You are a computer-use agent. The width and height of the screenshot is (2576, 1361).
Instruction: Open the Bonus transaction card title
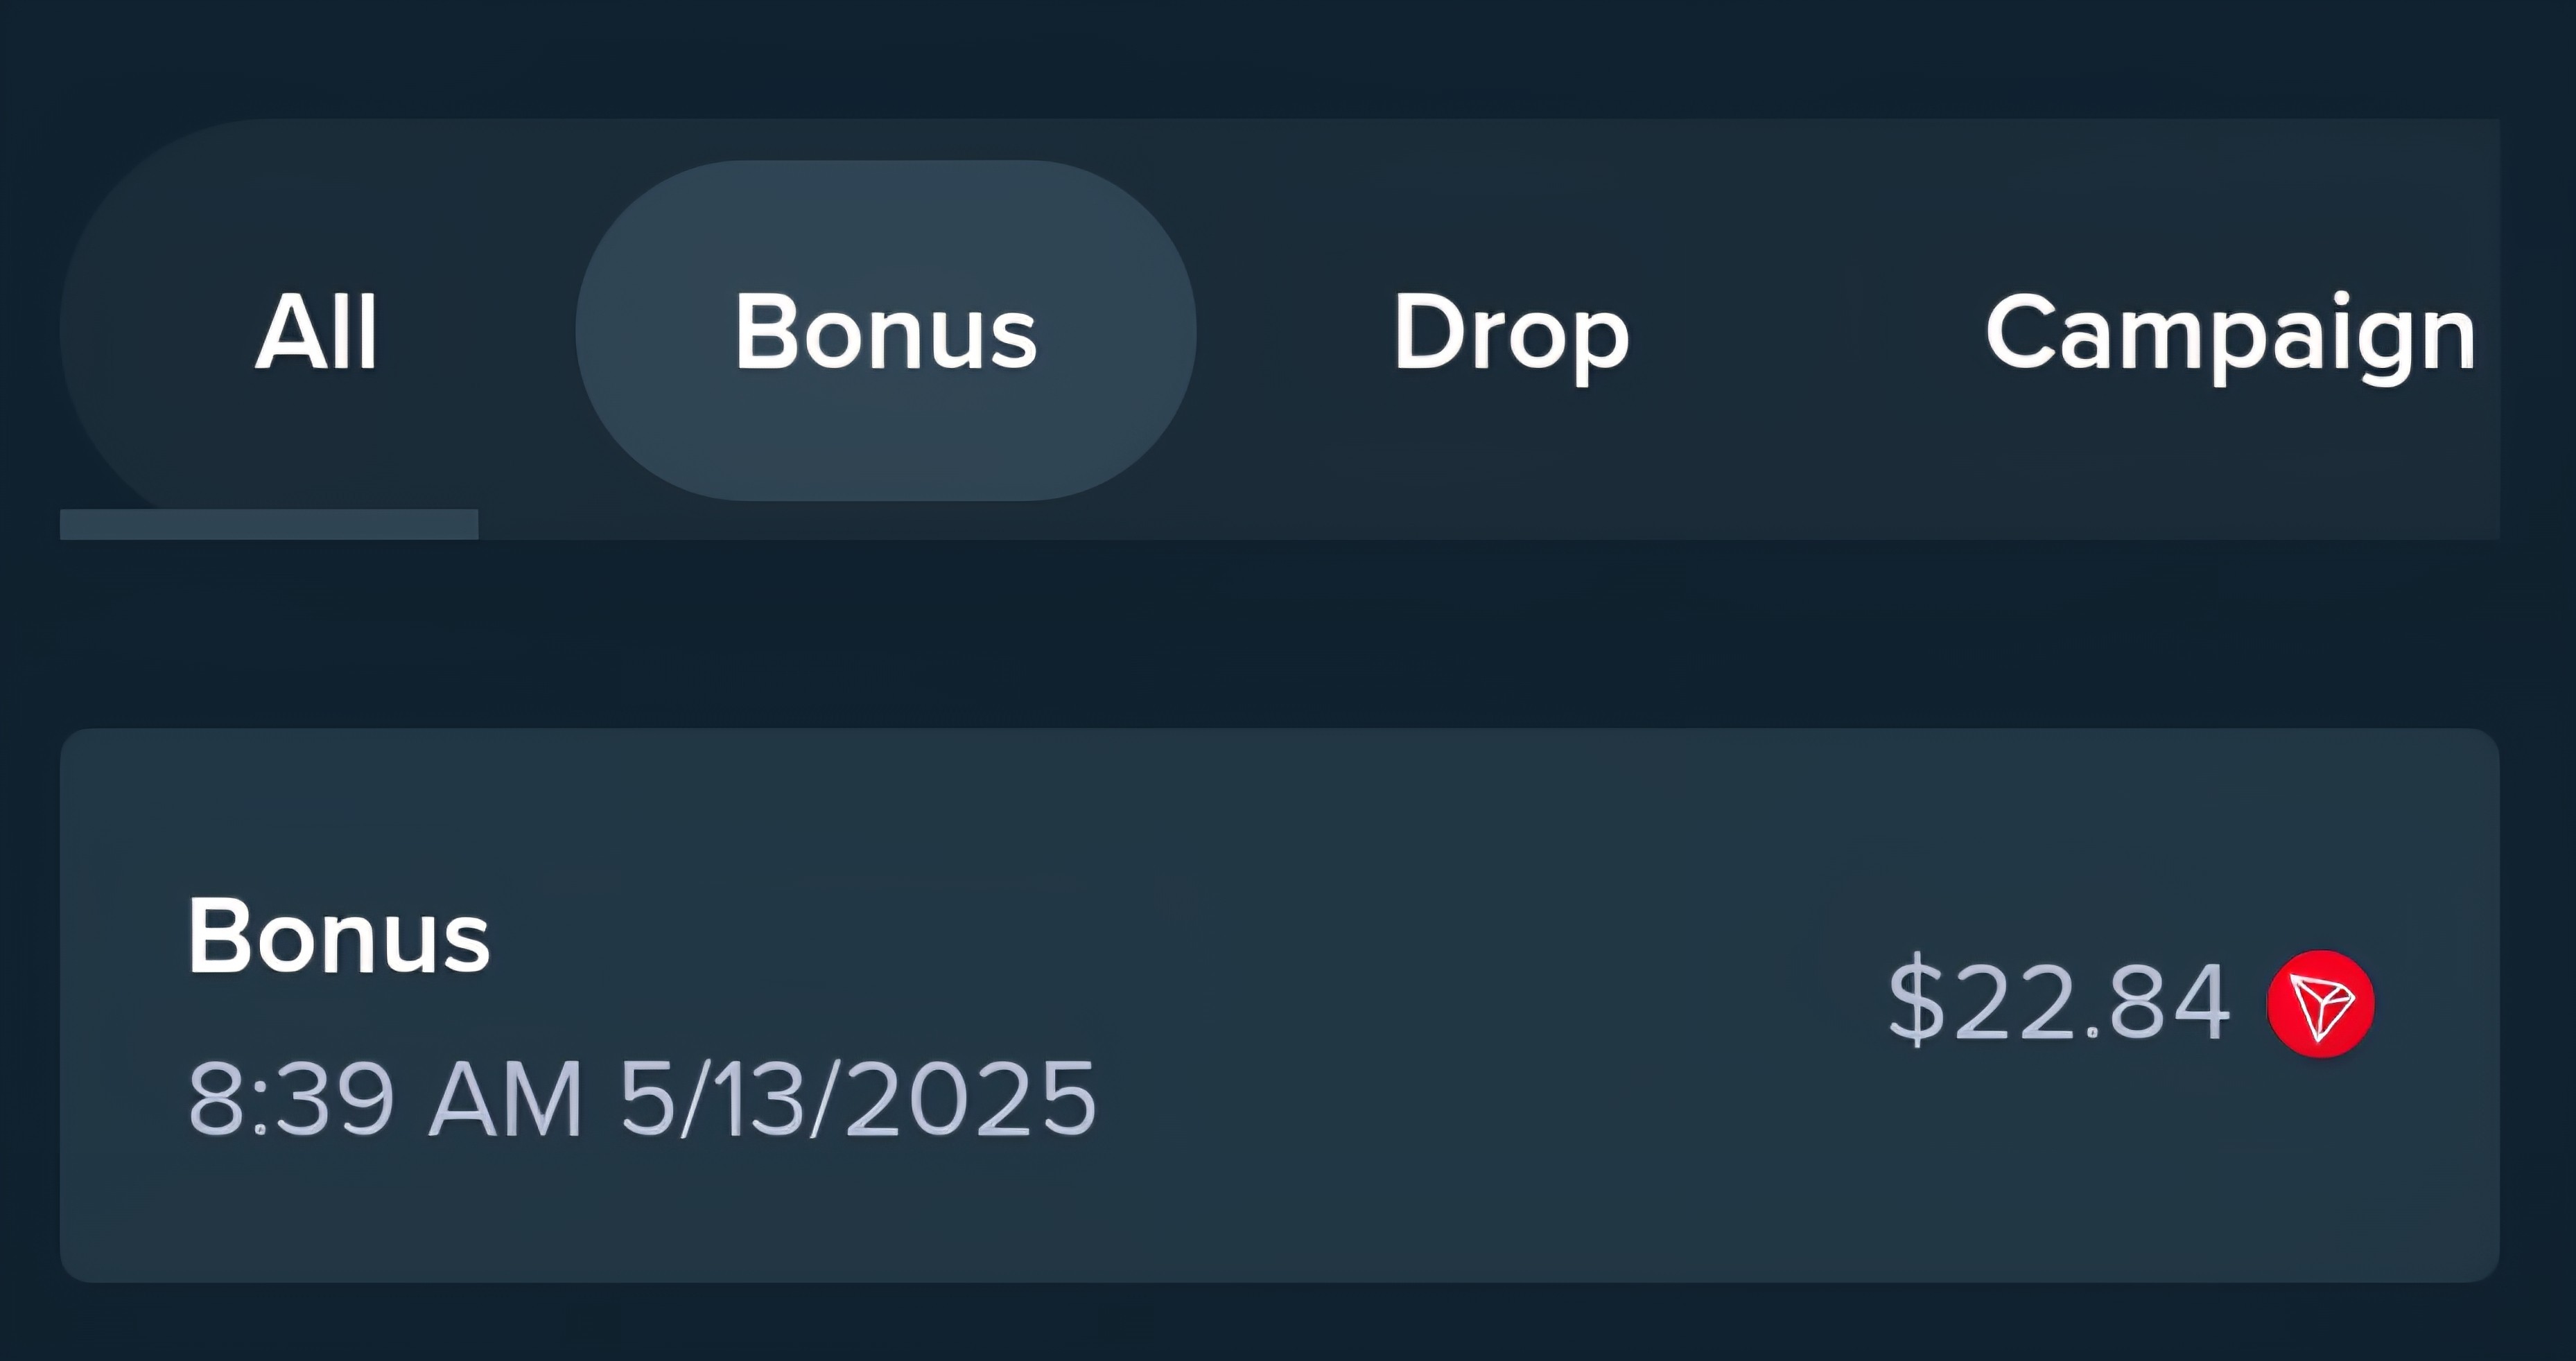pos(339,935)
